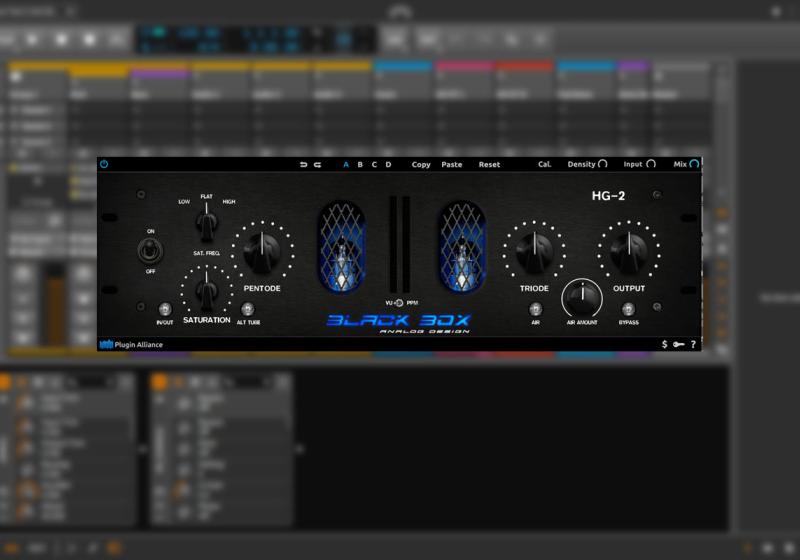Click the Copy button
This screenshot has height=560, width=800.
click(x=421, y=164)
